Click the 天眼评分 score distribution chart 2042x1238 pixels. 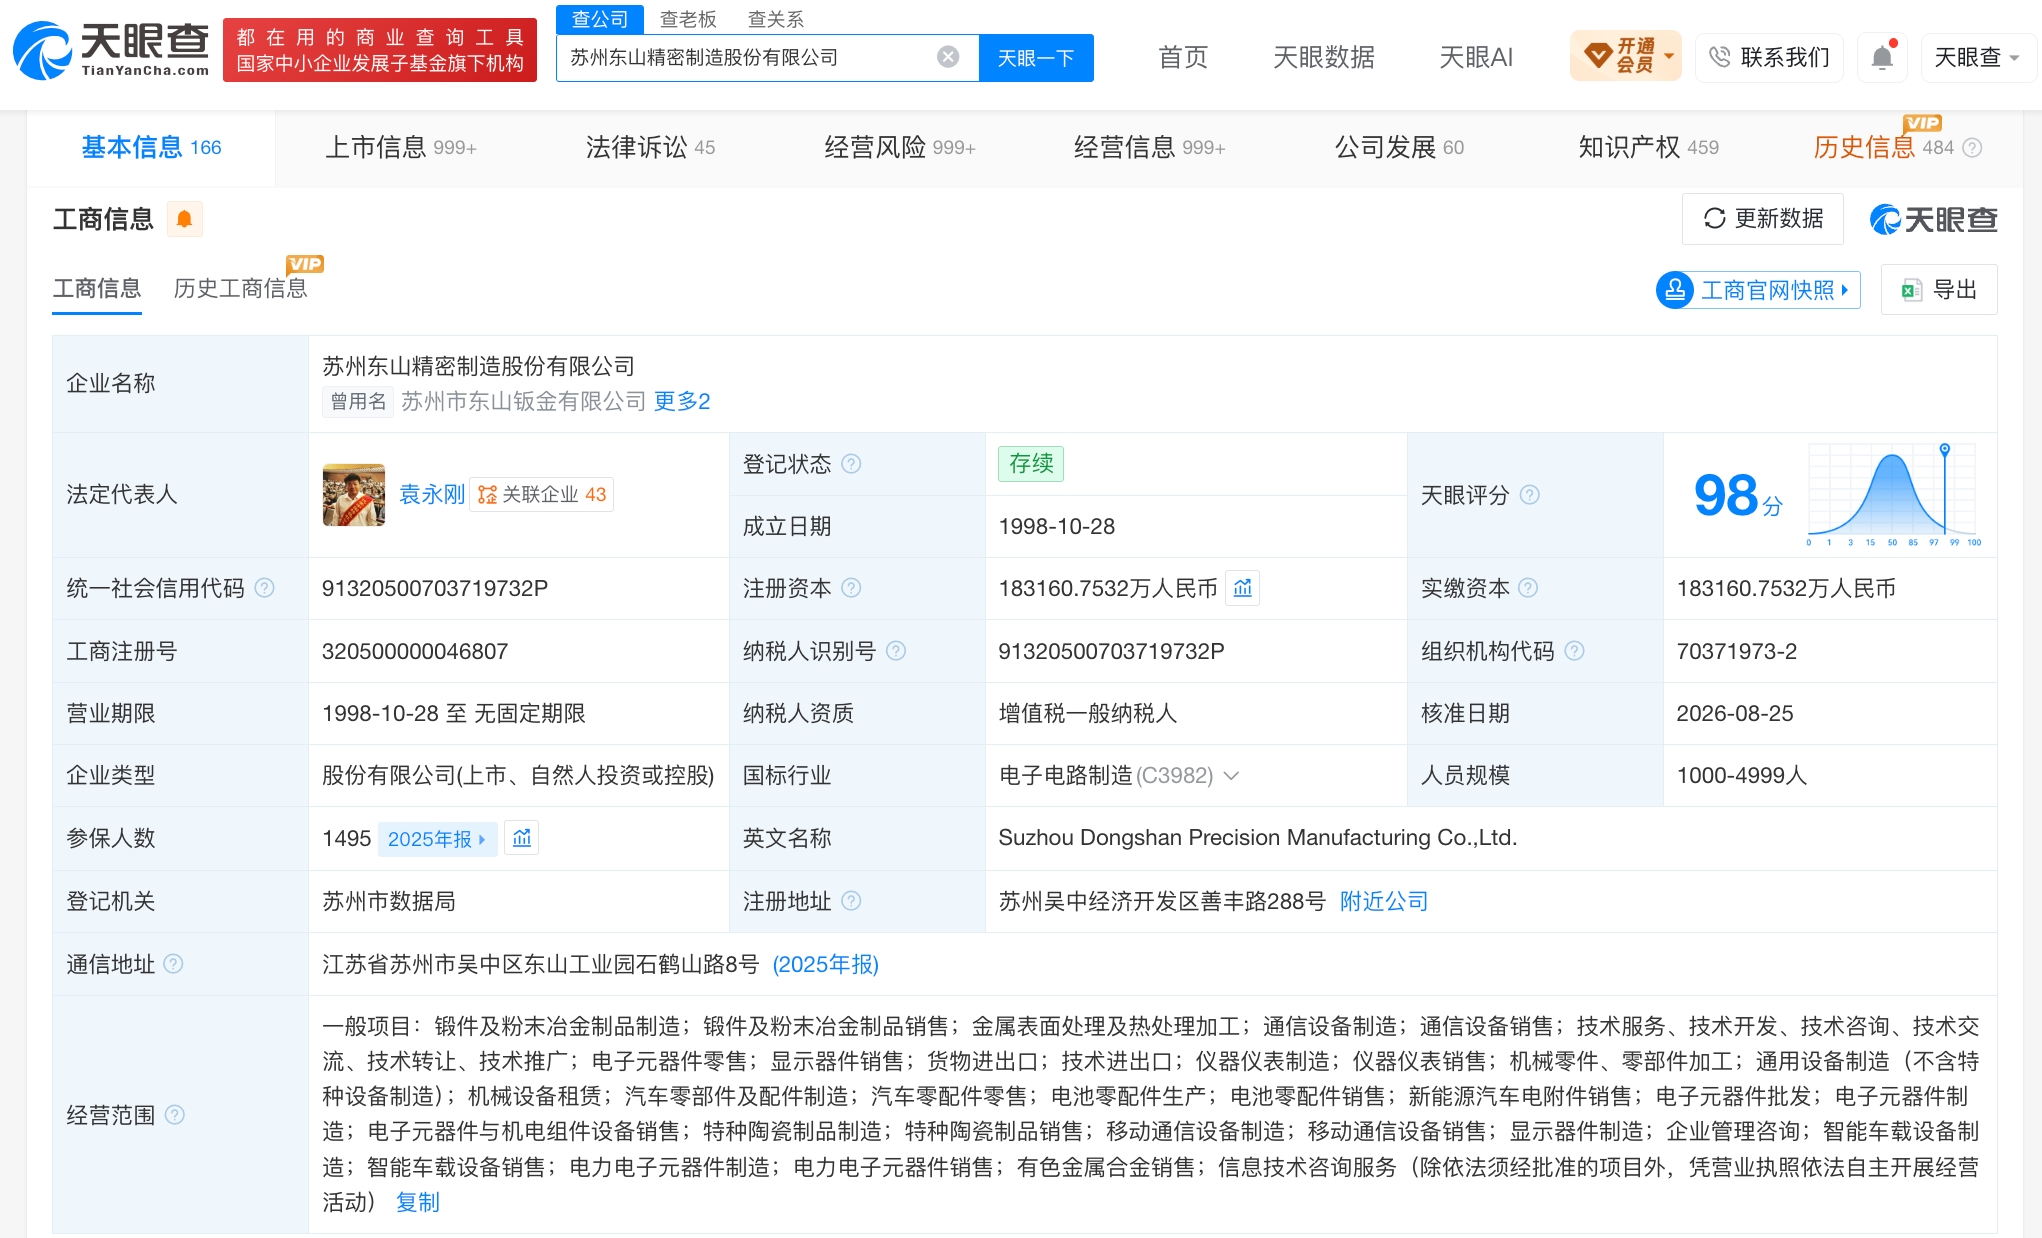click(1894, 494)
